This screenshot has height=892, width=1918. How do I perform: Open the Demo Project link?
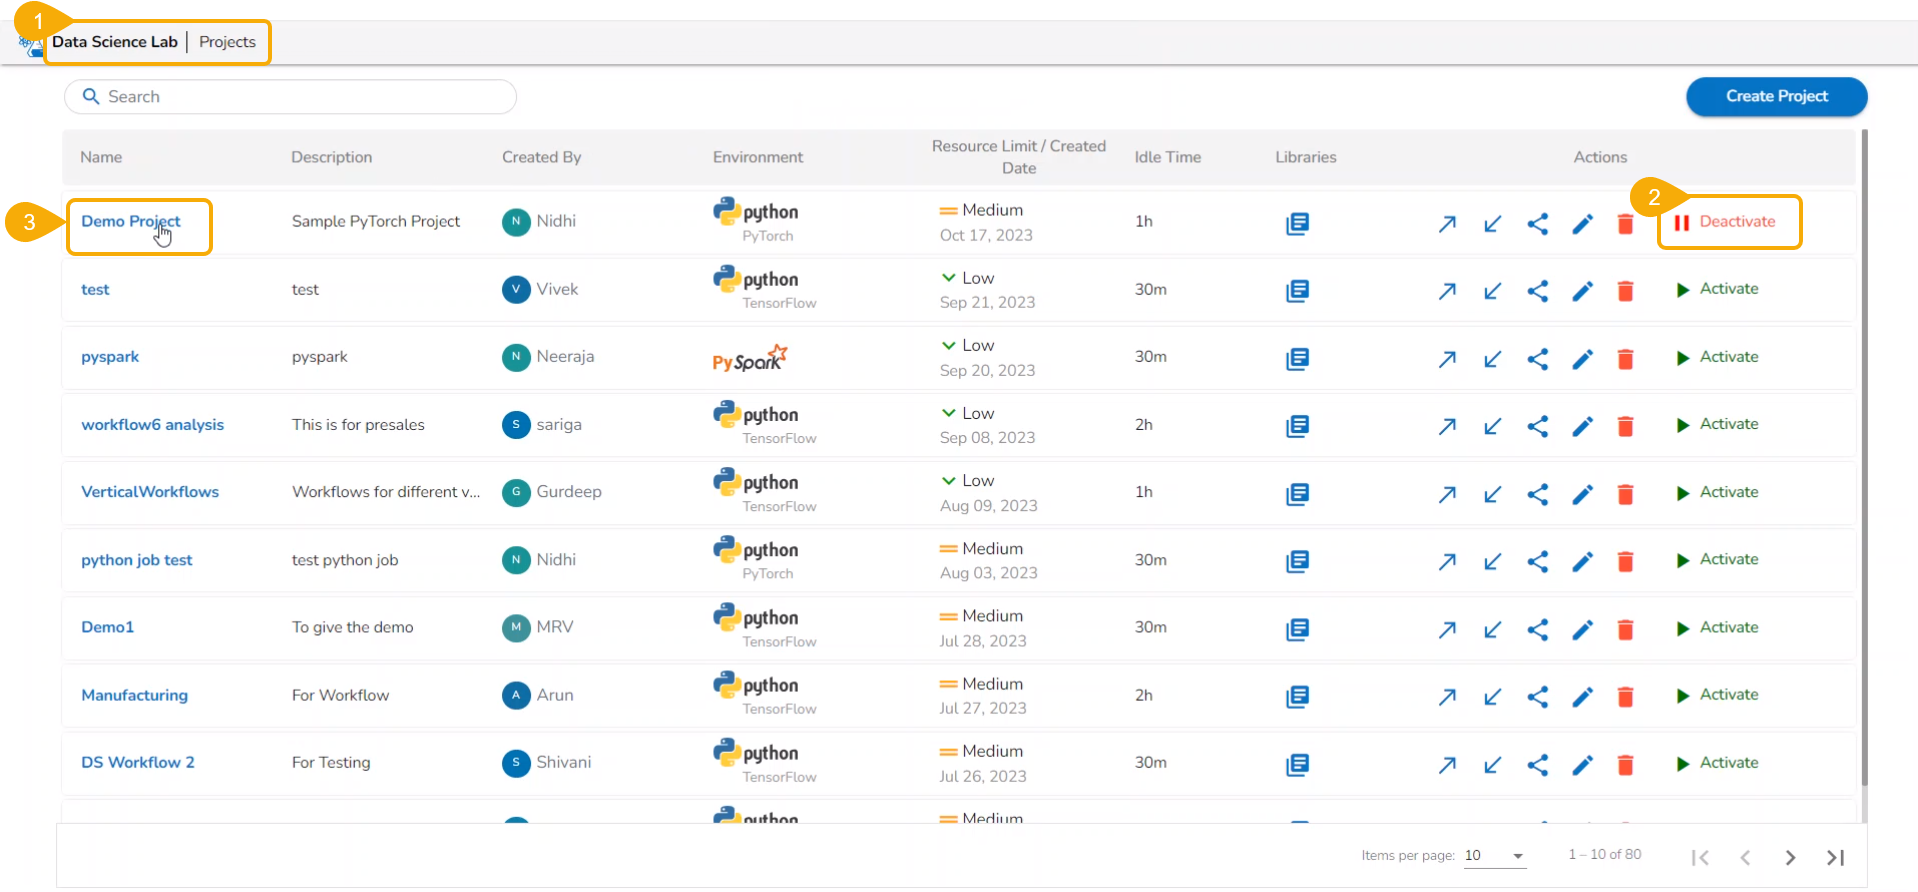click(x=130, y=221)
